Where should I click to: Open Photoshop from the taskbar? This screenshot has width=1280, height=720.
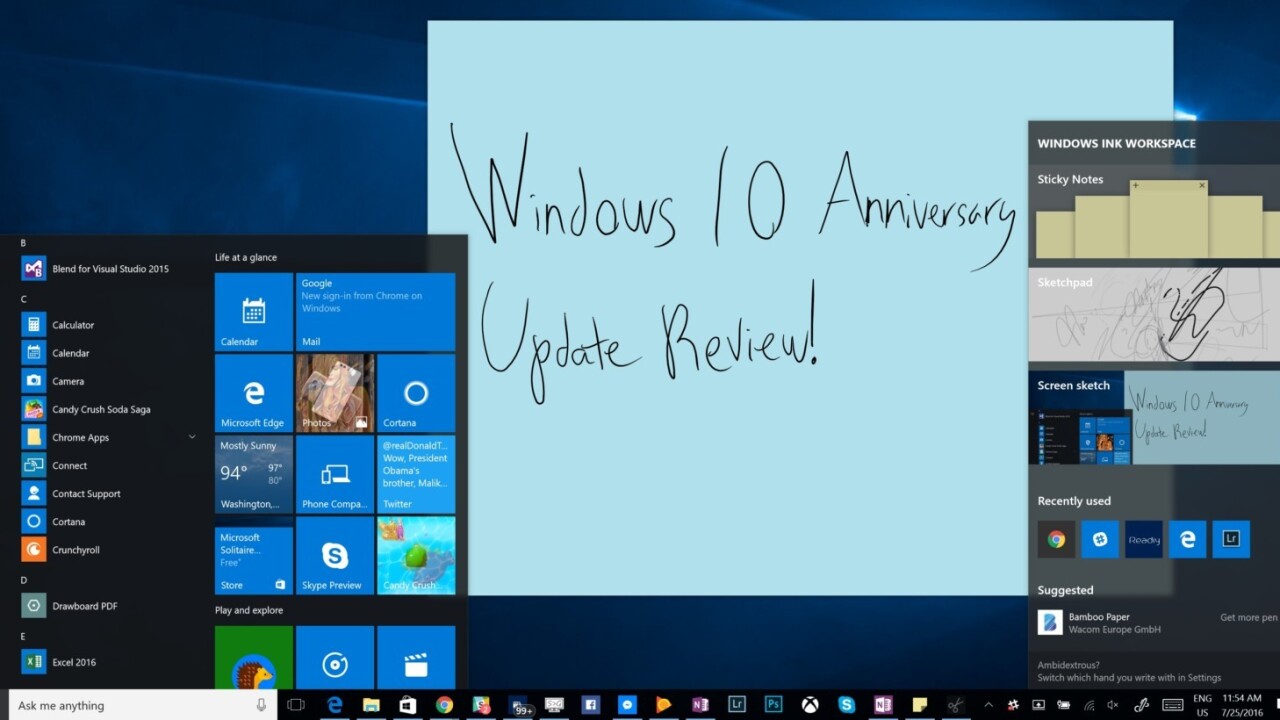[x=773, y=705]
